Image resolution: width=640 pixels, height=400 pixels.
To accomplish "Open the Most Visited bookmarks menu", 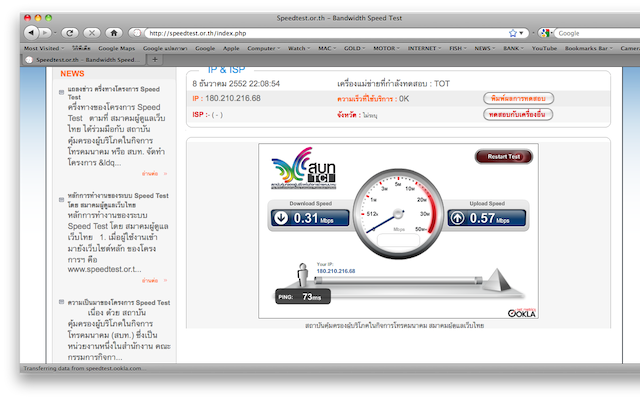I will point(44,48).
